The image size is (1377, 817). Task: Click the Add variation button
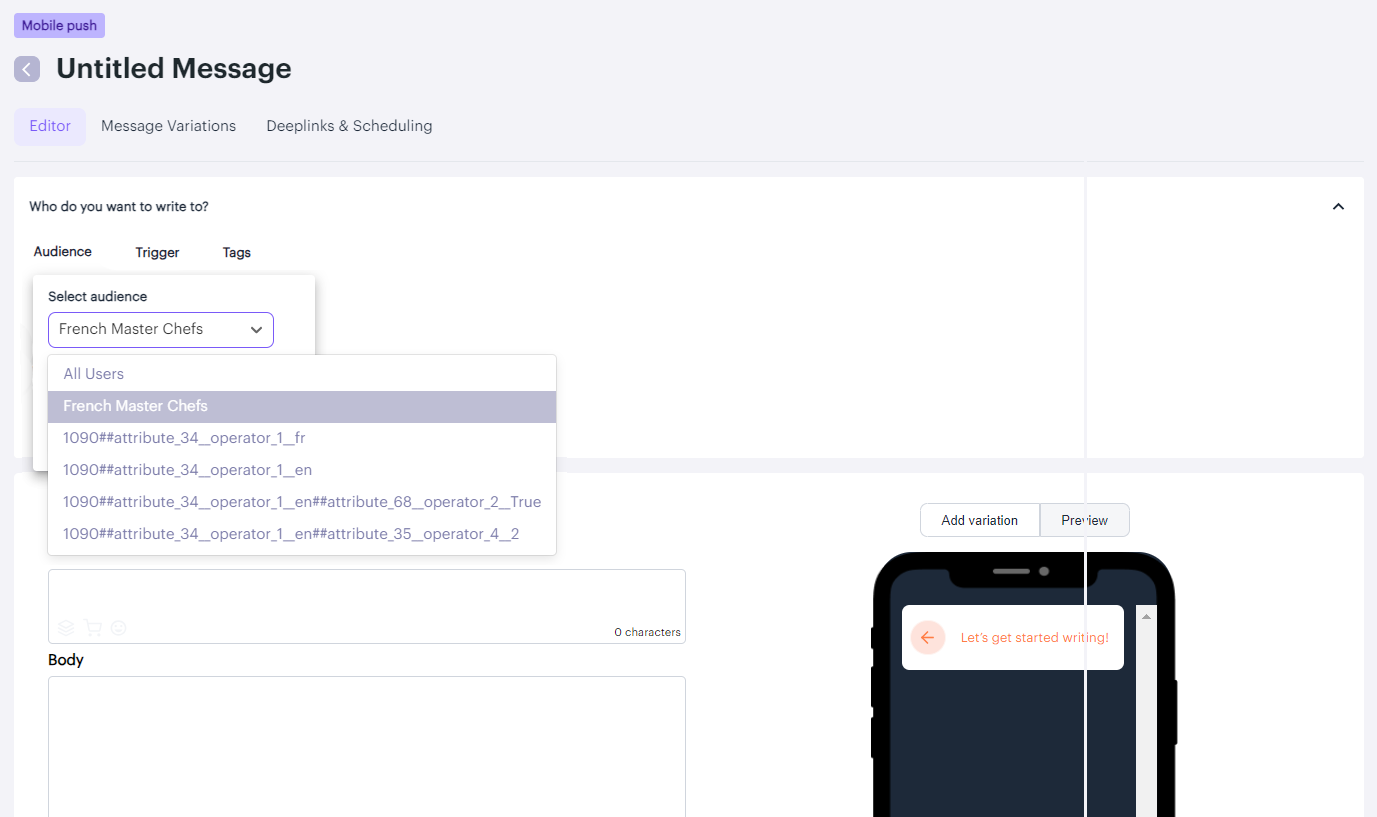[980, 520]
